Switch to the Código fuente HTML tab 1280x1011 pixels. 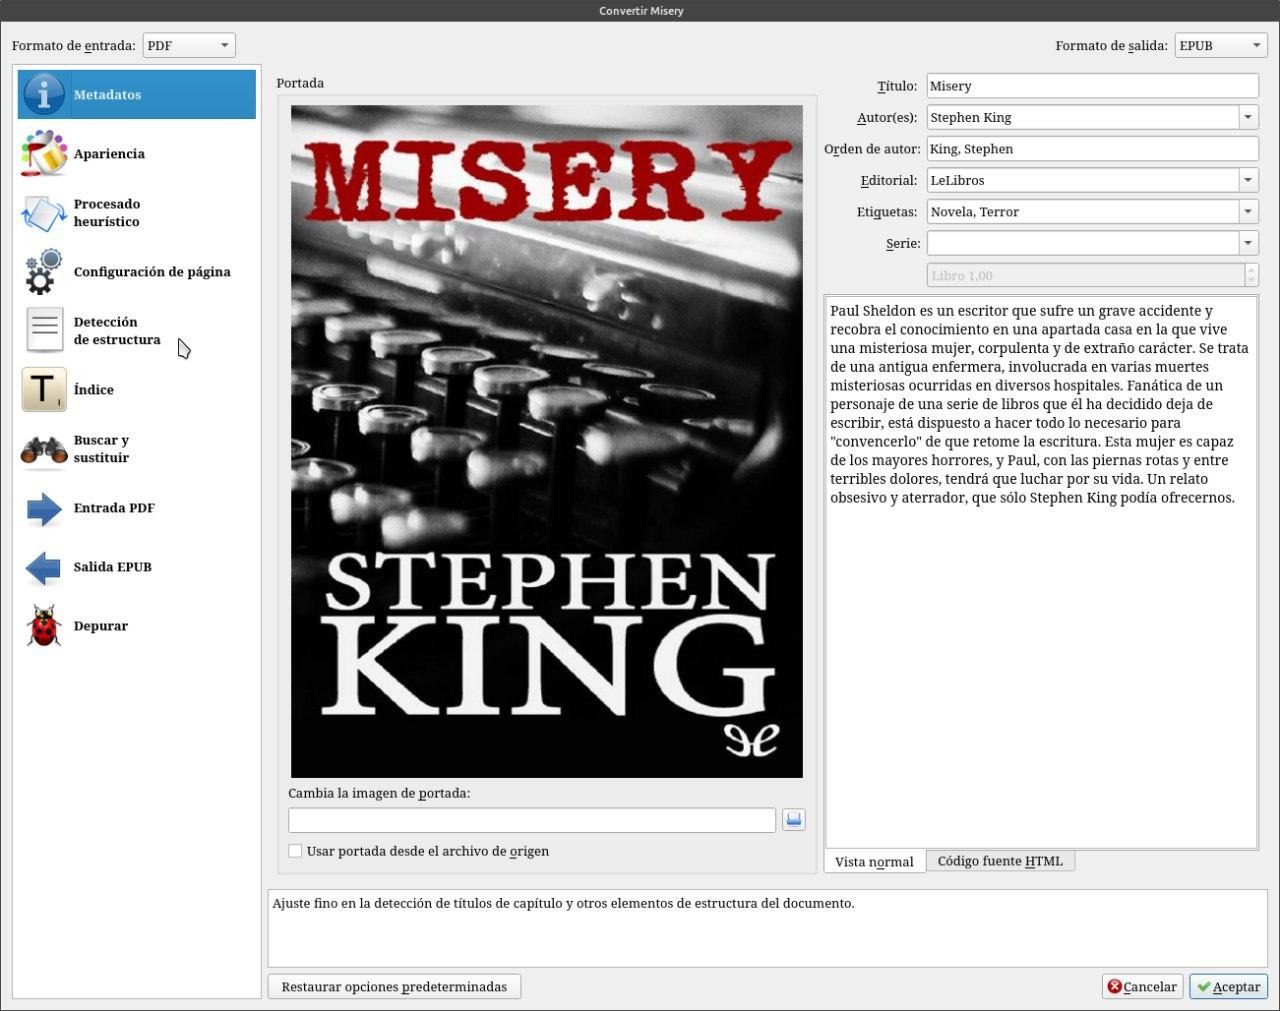(1000, 861)
